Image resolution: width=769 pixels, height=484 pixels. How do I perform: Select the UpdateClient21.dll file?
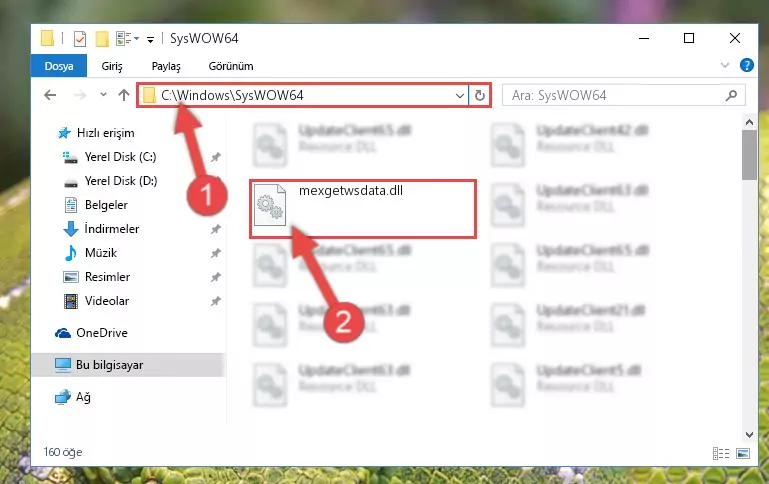tap(568, 325)
